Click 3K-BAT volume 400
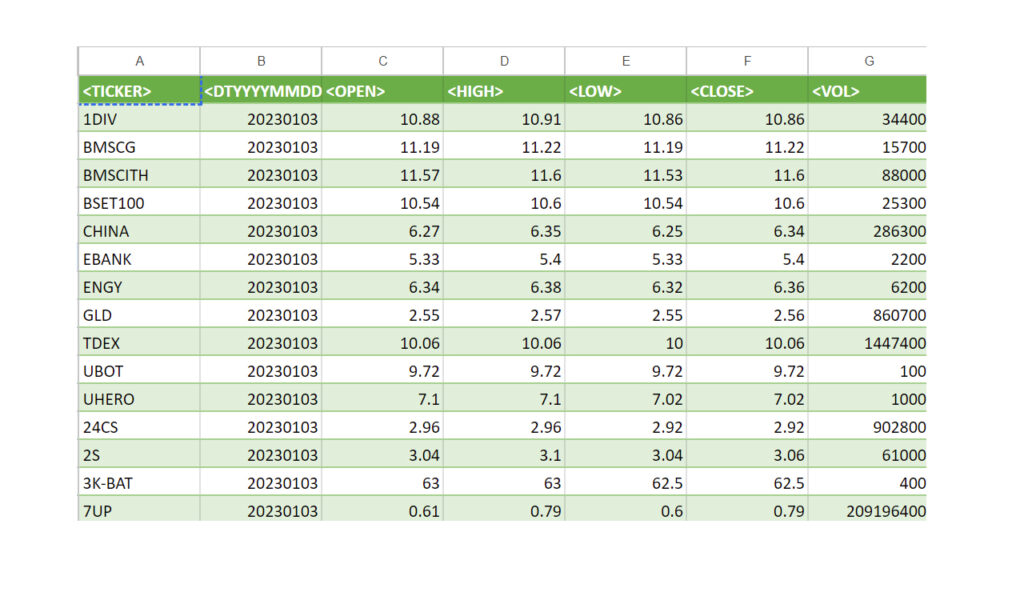Viewport: 1024px width, 600px height. [x=867, y=484]
